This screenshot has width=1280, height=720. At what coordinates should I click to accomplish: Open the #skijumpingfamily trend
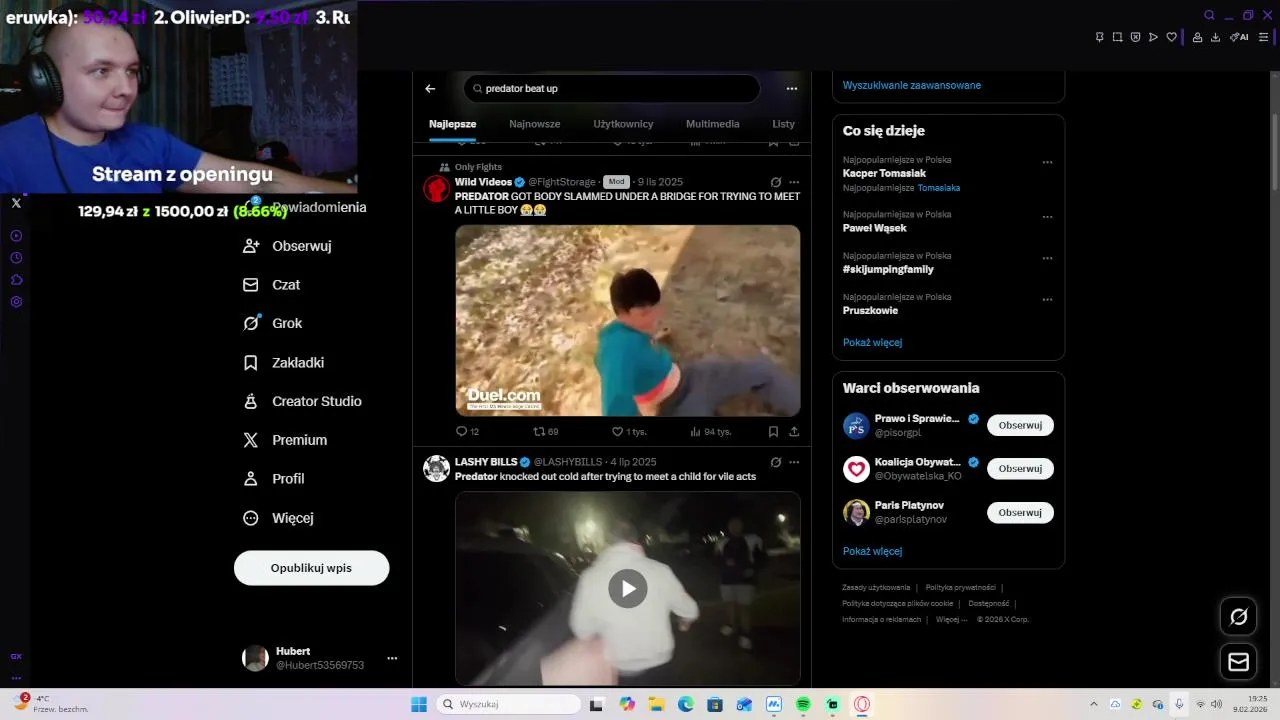[x=888, y=269]
